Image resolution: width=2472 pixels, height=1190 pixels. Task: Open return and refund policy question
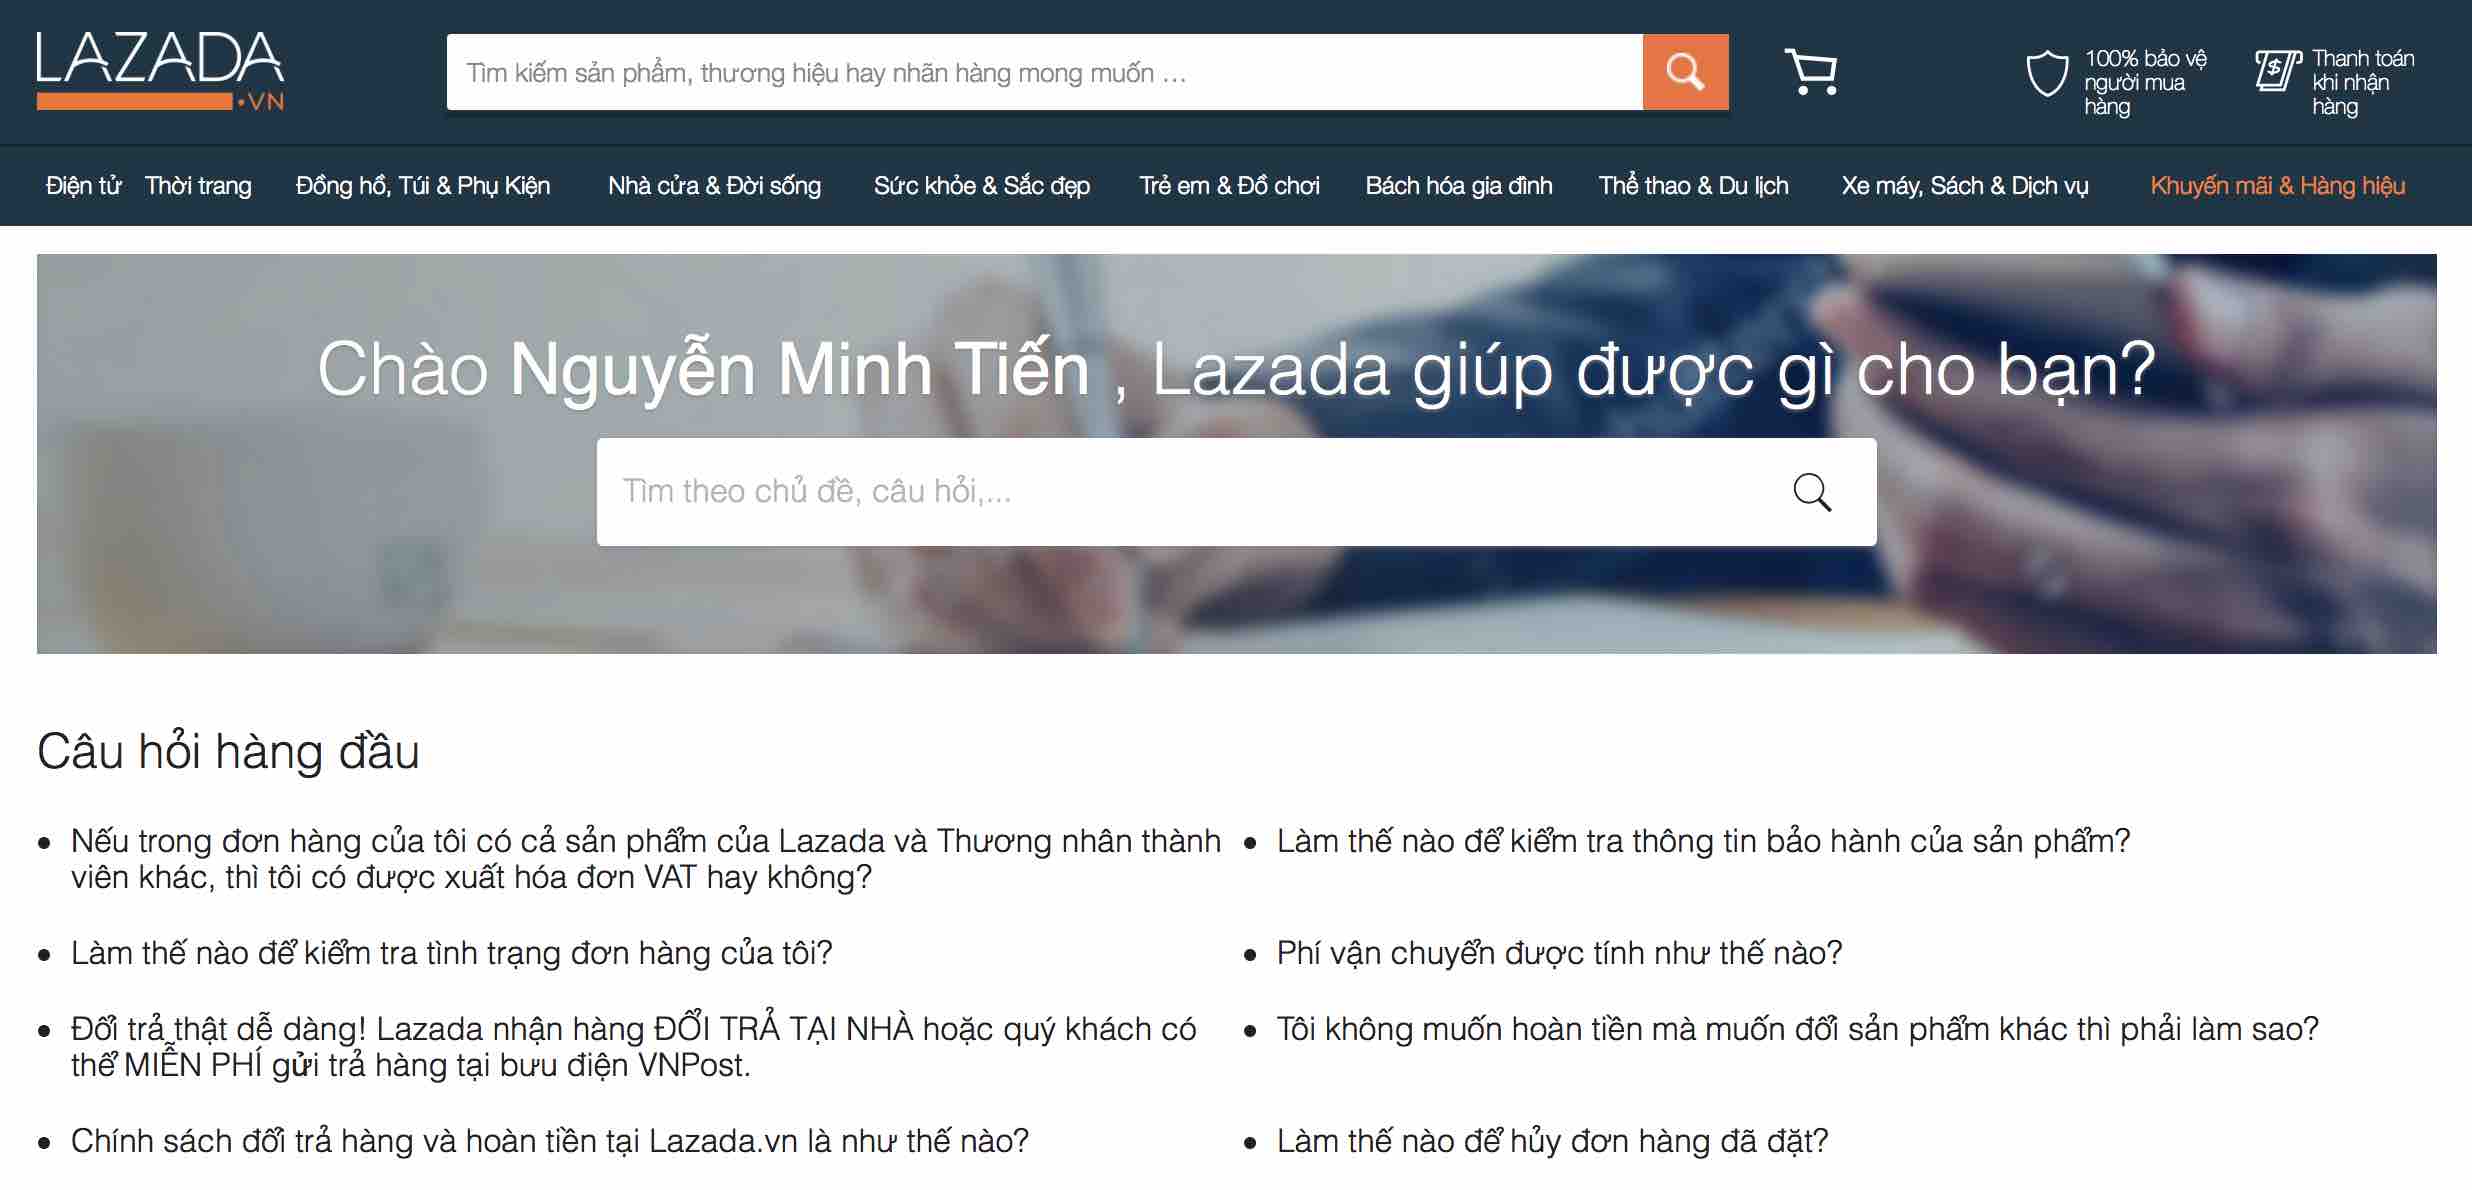click(x=549, y=1141)
